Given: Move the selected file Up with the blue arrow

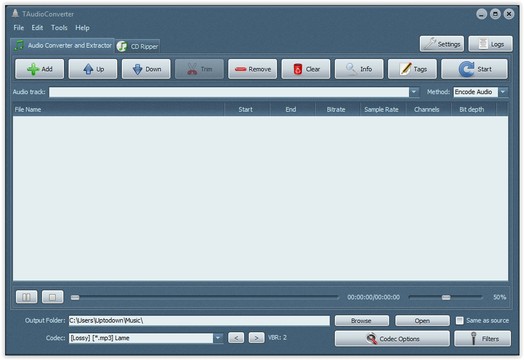Looking at the screenshot, I should pyautogui.click(x=93, y=69).
